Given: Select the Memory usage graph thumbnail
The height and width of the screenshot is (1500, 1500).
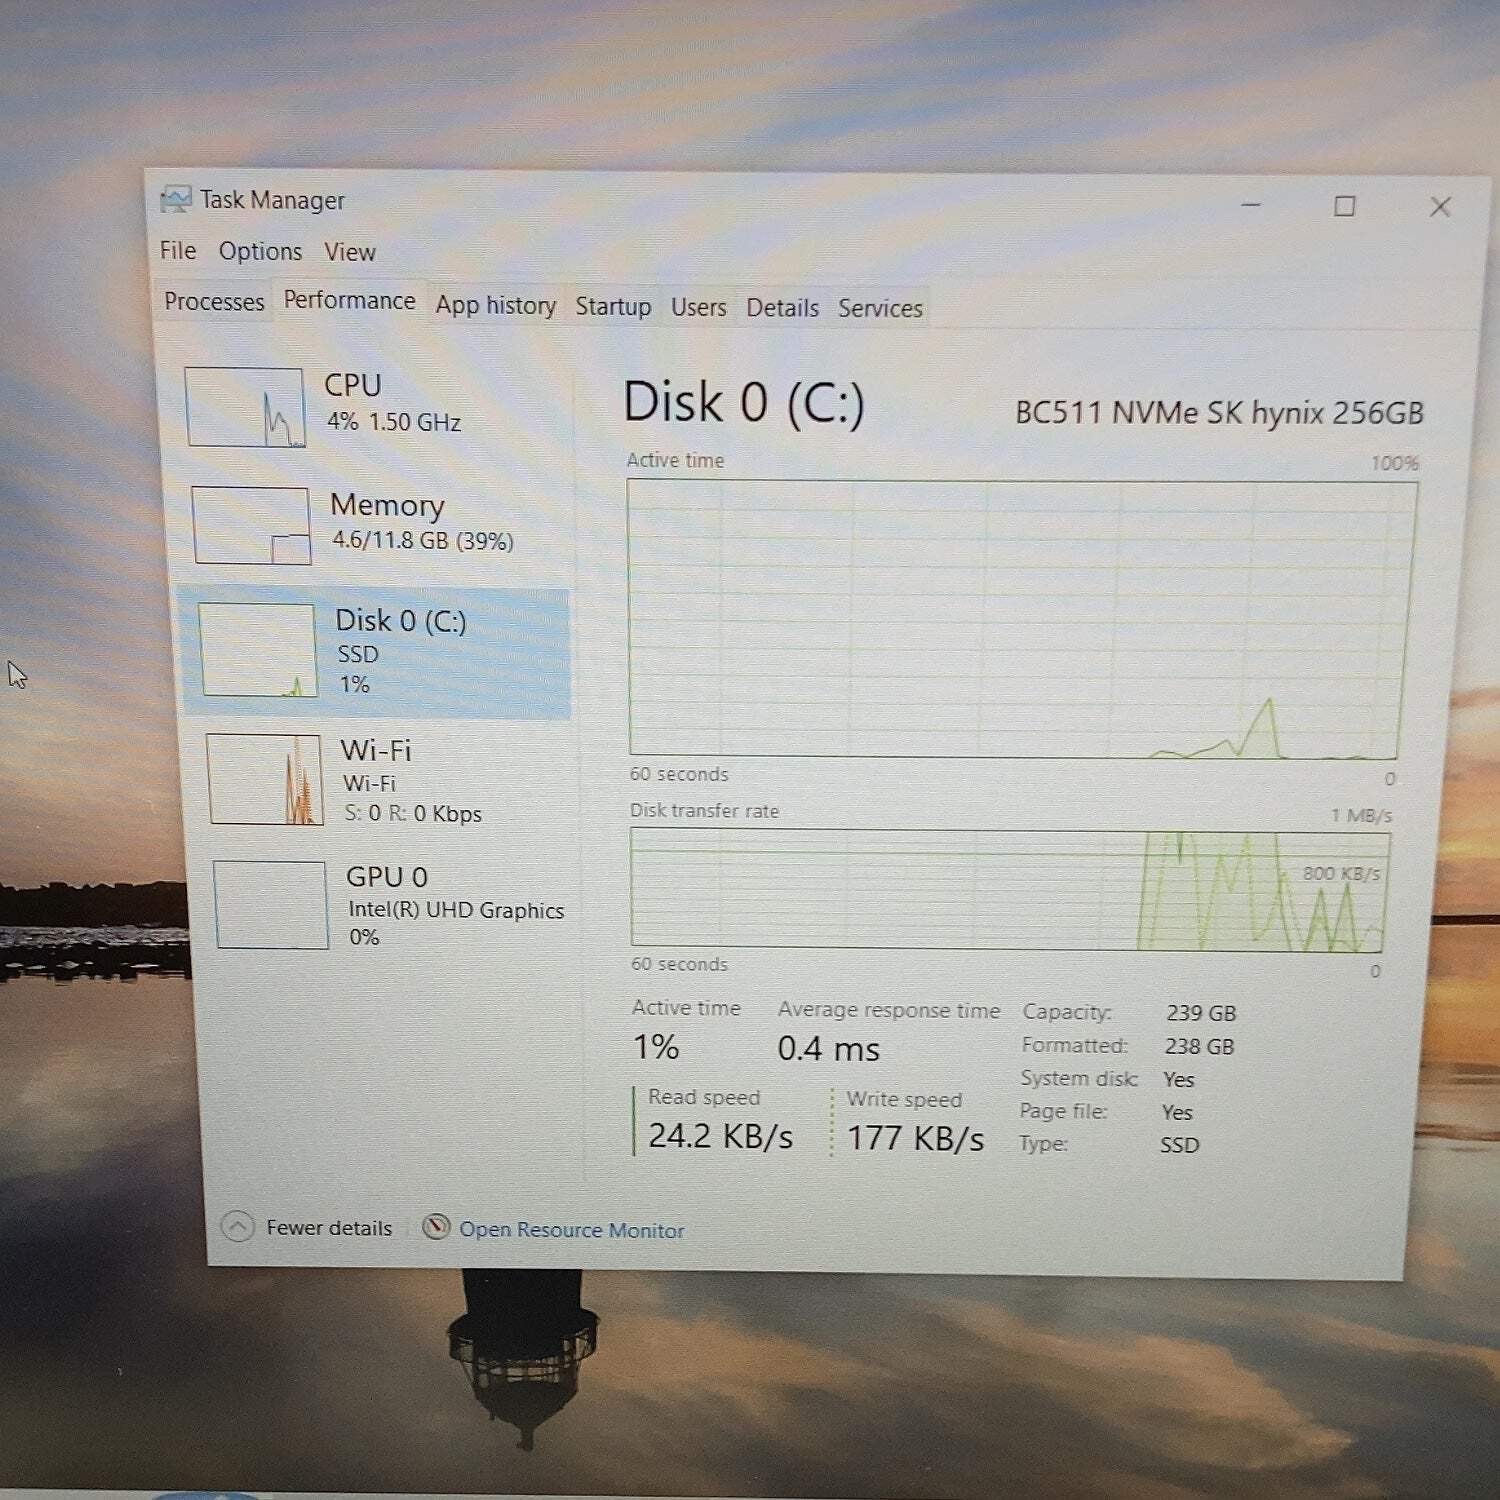Looking at the screenshot, I should click(x=251, y=525).
